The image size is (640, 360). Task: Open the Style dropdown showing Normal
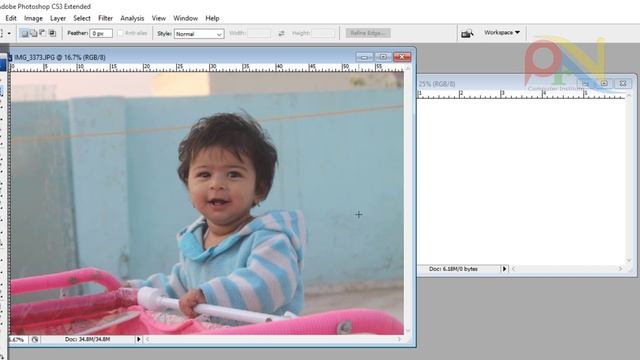pyautogui.click(x=199, y=34)
